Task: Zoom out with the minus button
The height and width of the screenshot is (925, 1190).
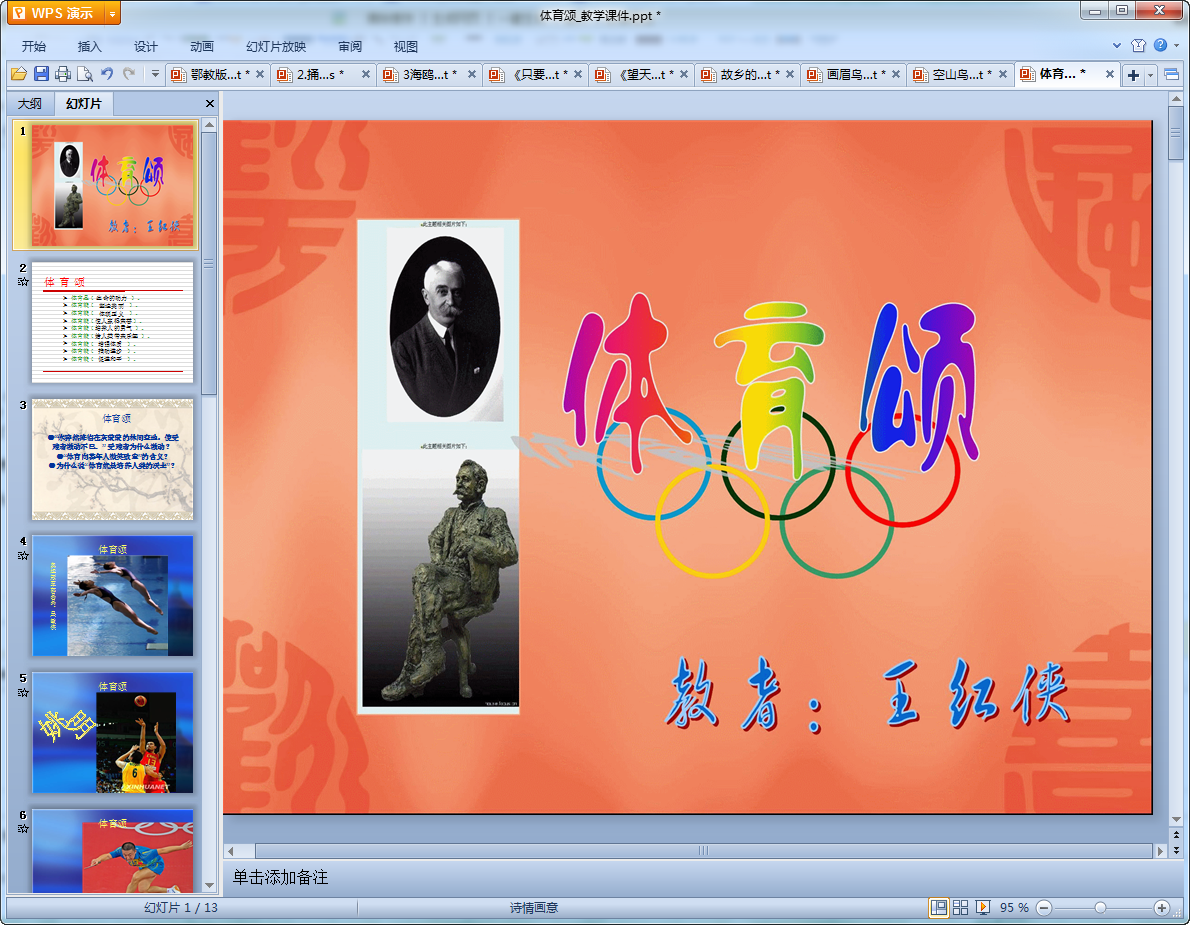Action: [x=1044, y=908]
